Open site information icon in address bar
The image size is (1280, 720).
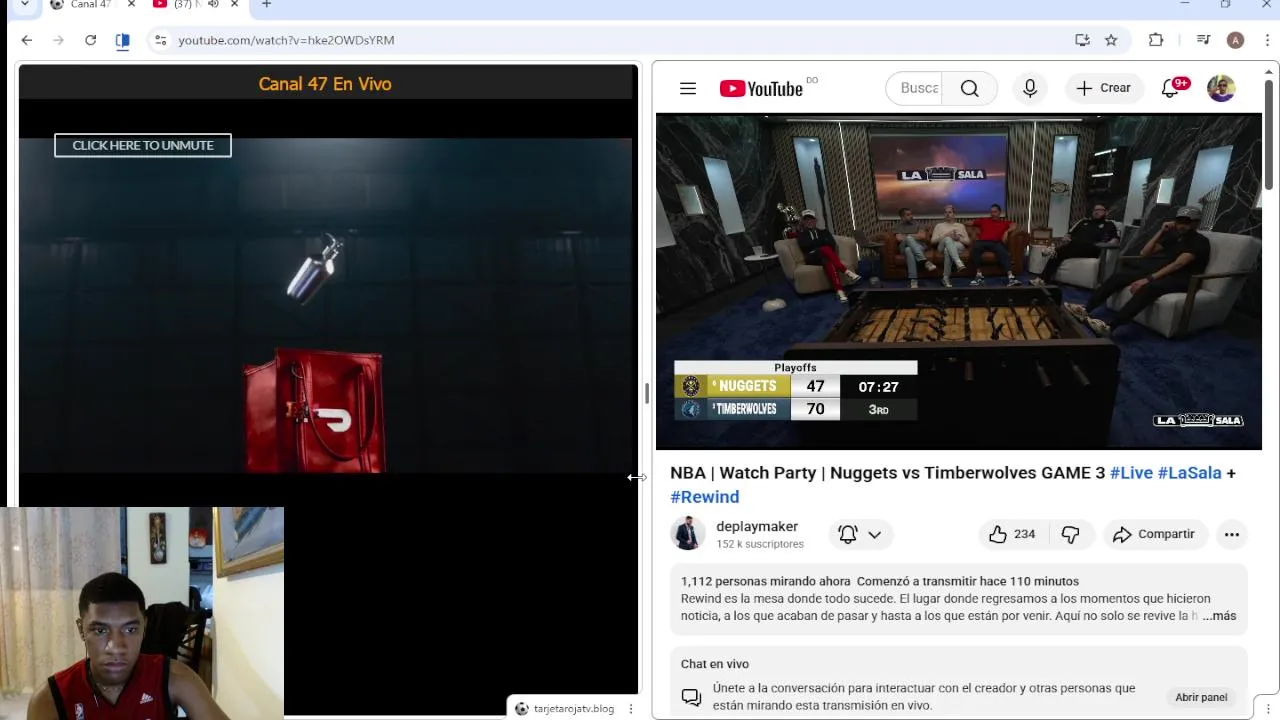point(160,40)
